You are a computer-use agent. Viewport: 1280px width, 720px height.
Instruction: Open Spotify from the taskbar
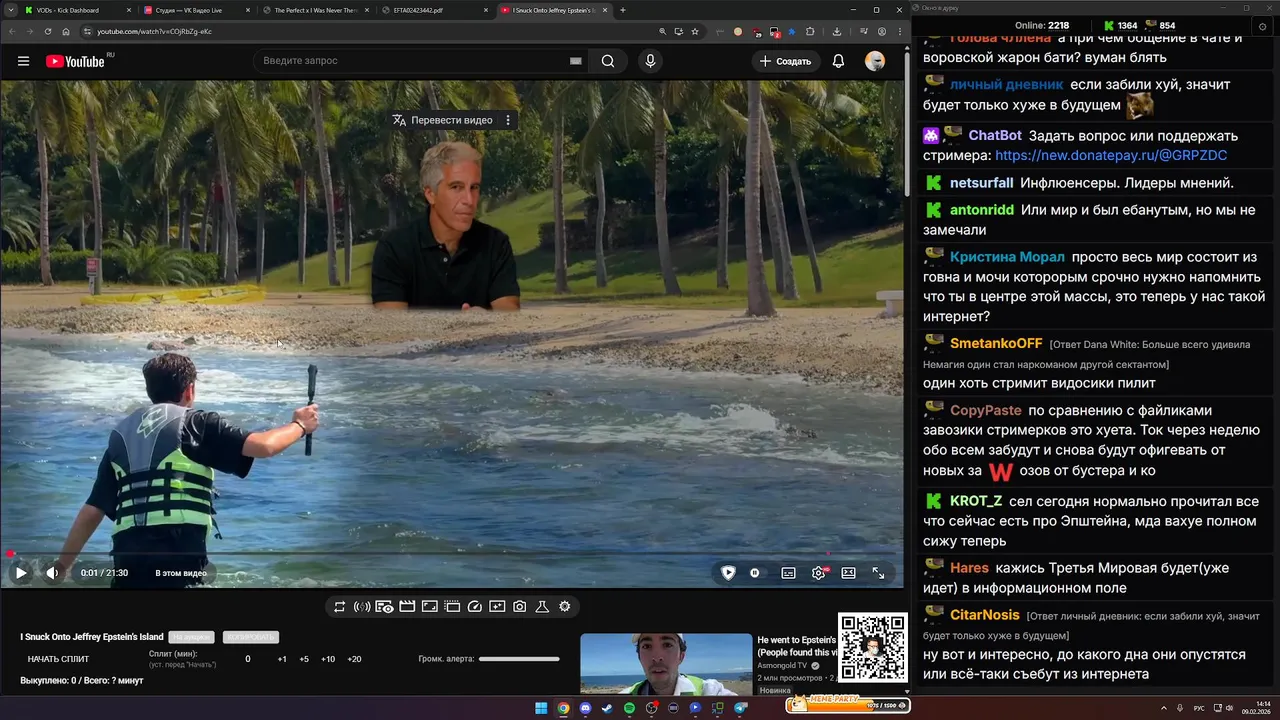(629, 708)
